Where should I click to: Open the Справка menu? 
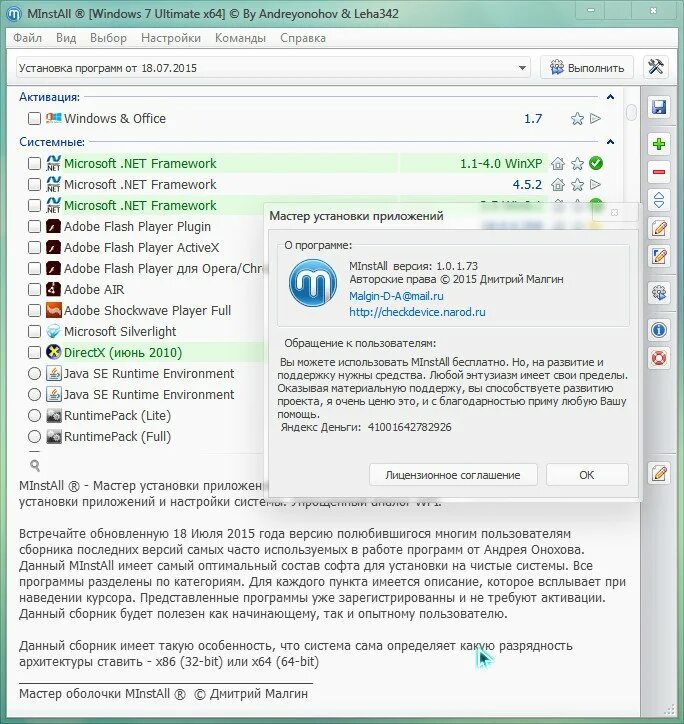point(303,38)
